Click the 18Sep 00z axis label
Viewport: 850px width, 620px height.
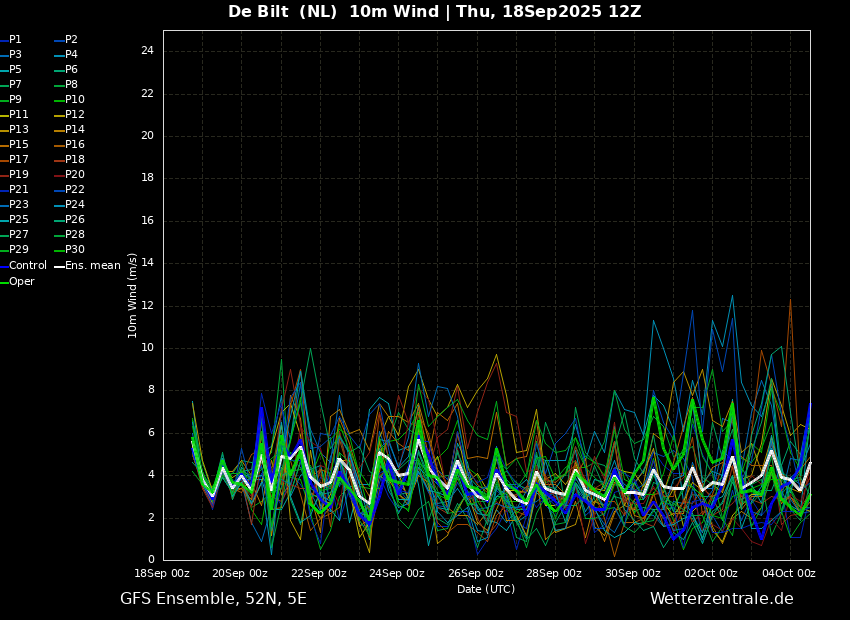tap(162, 573)
